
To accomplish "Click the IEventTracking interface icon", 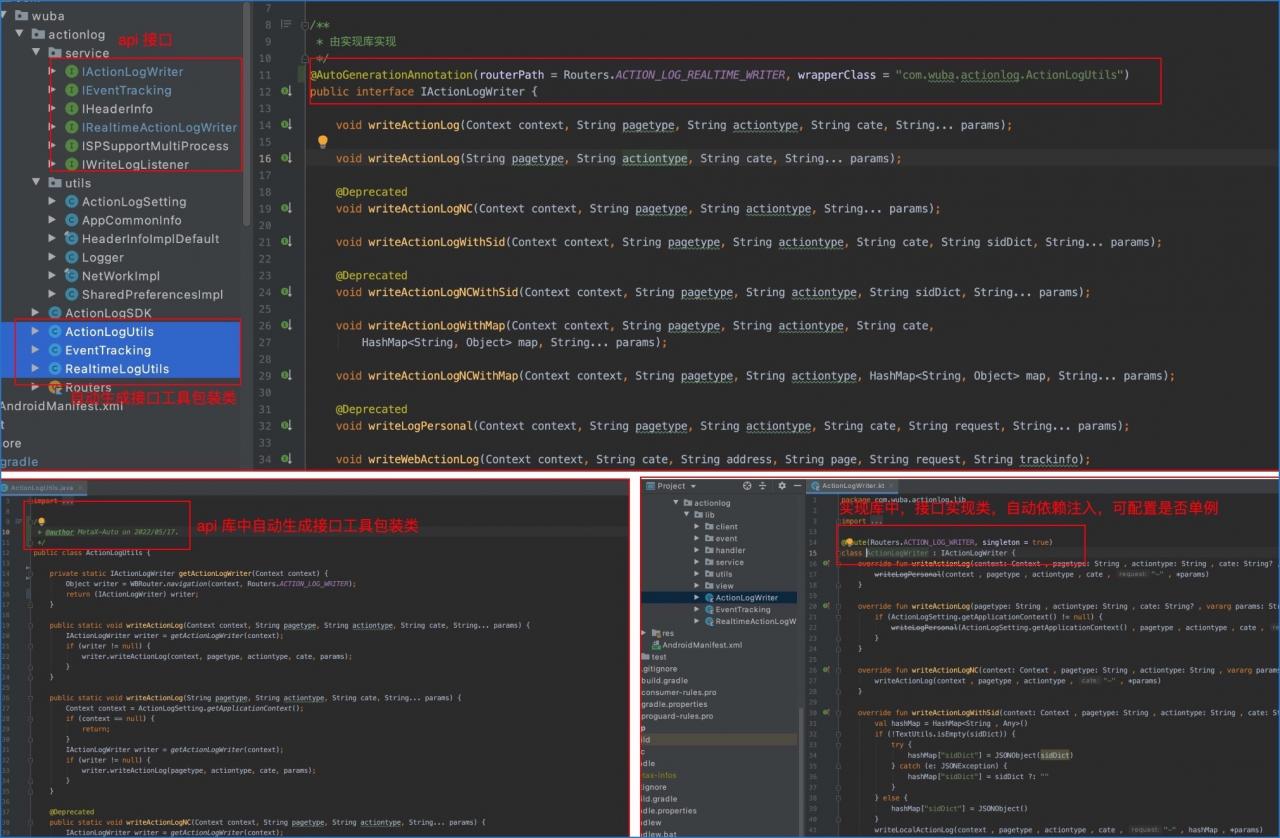I will pyautogui.click(x=72, y=90).
